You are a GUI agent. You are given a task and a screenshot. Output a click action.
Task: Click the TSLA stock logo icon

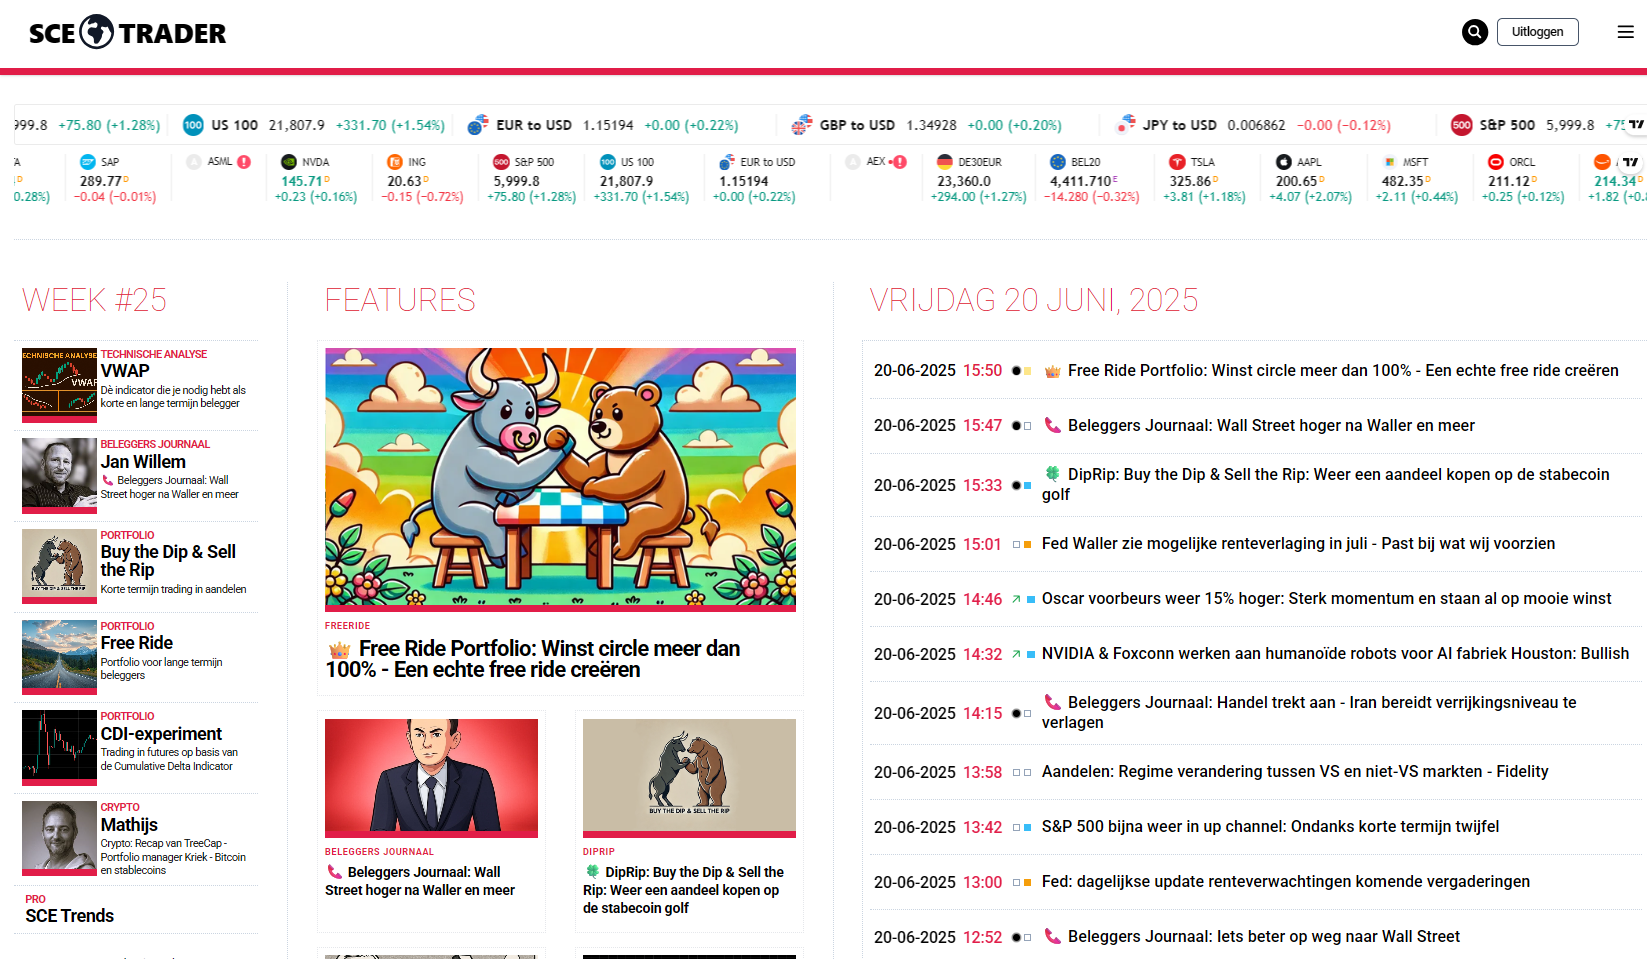1178,162
